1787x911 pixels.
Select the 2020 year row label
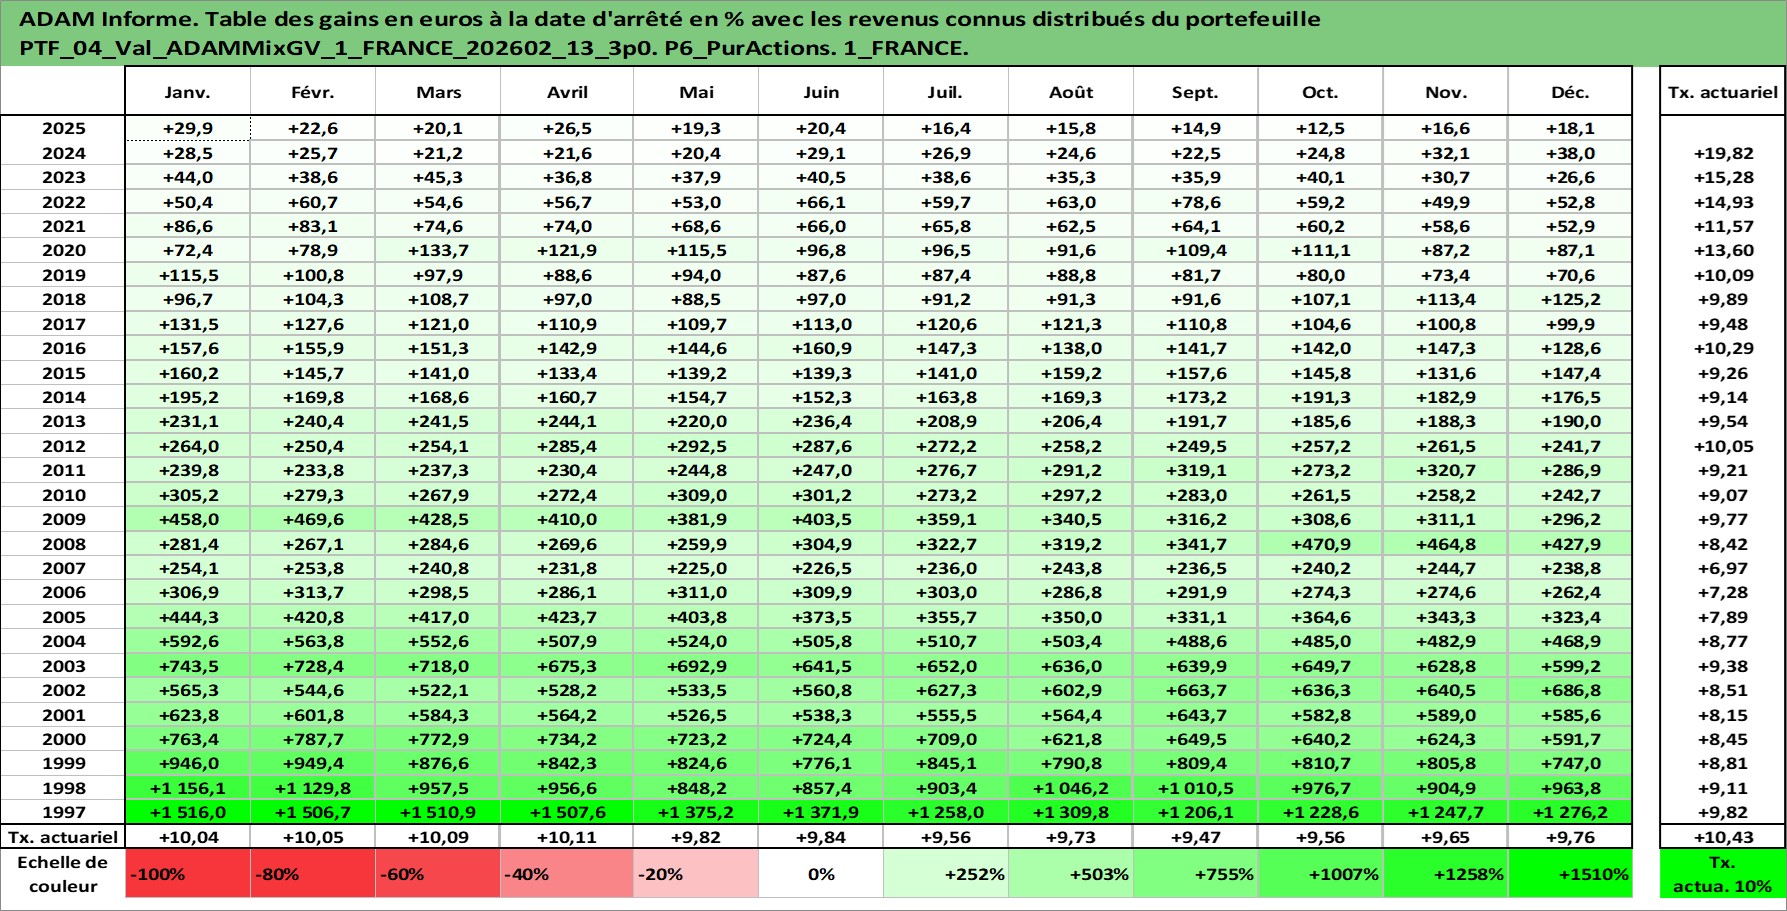(63, 250)
